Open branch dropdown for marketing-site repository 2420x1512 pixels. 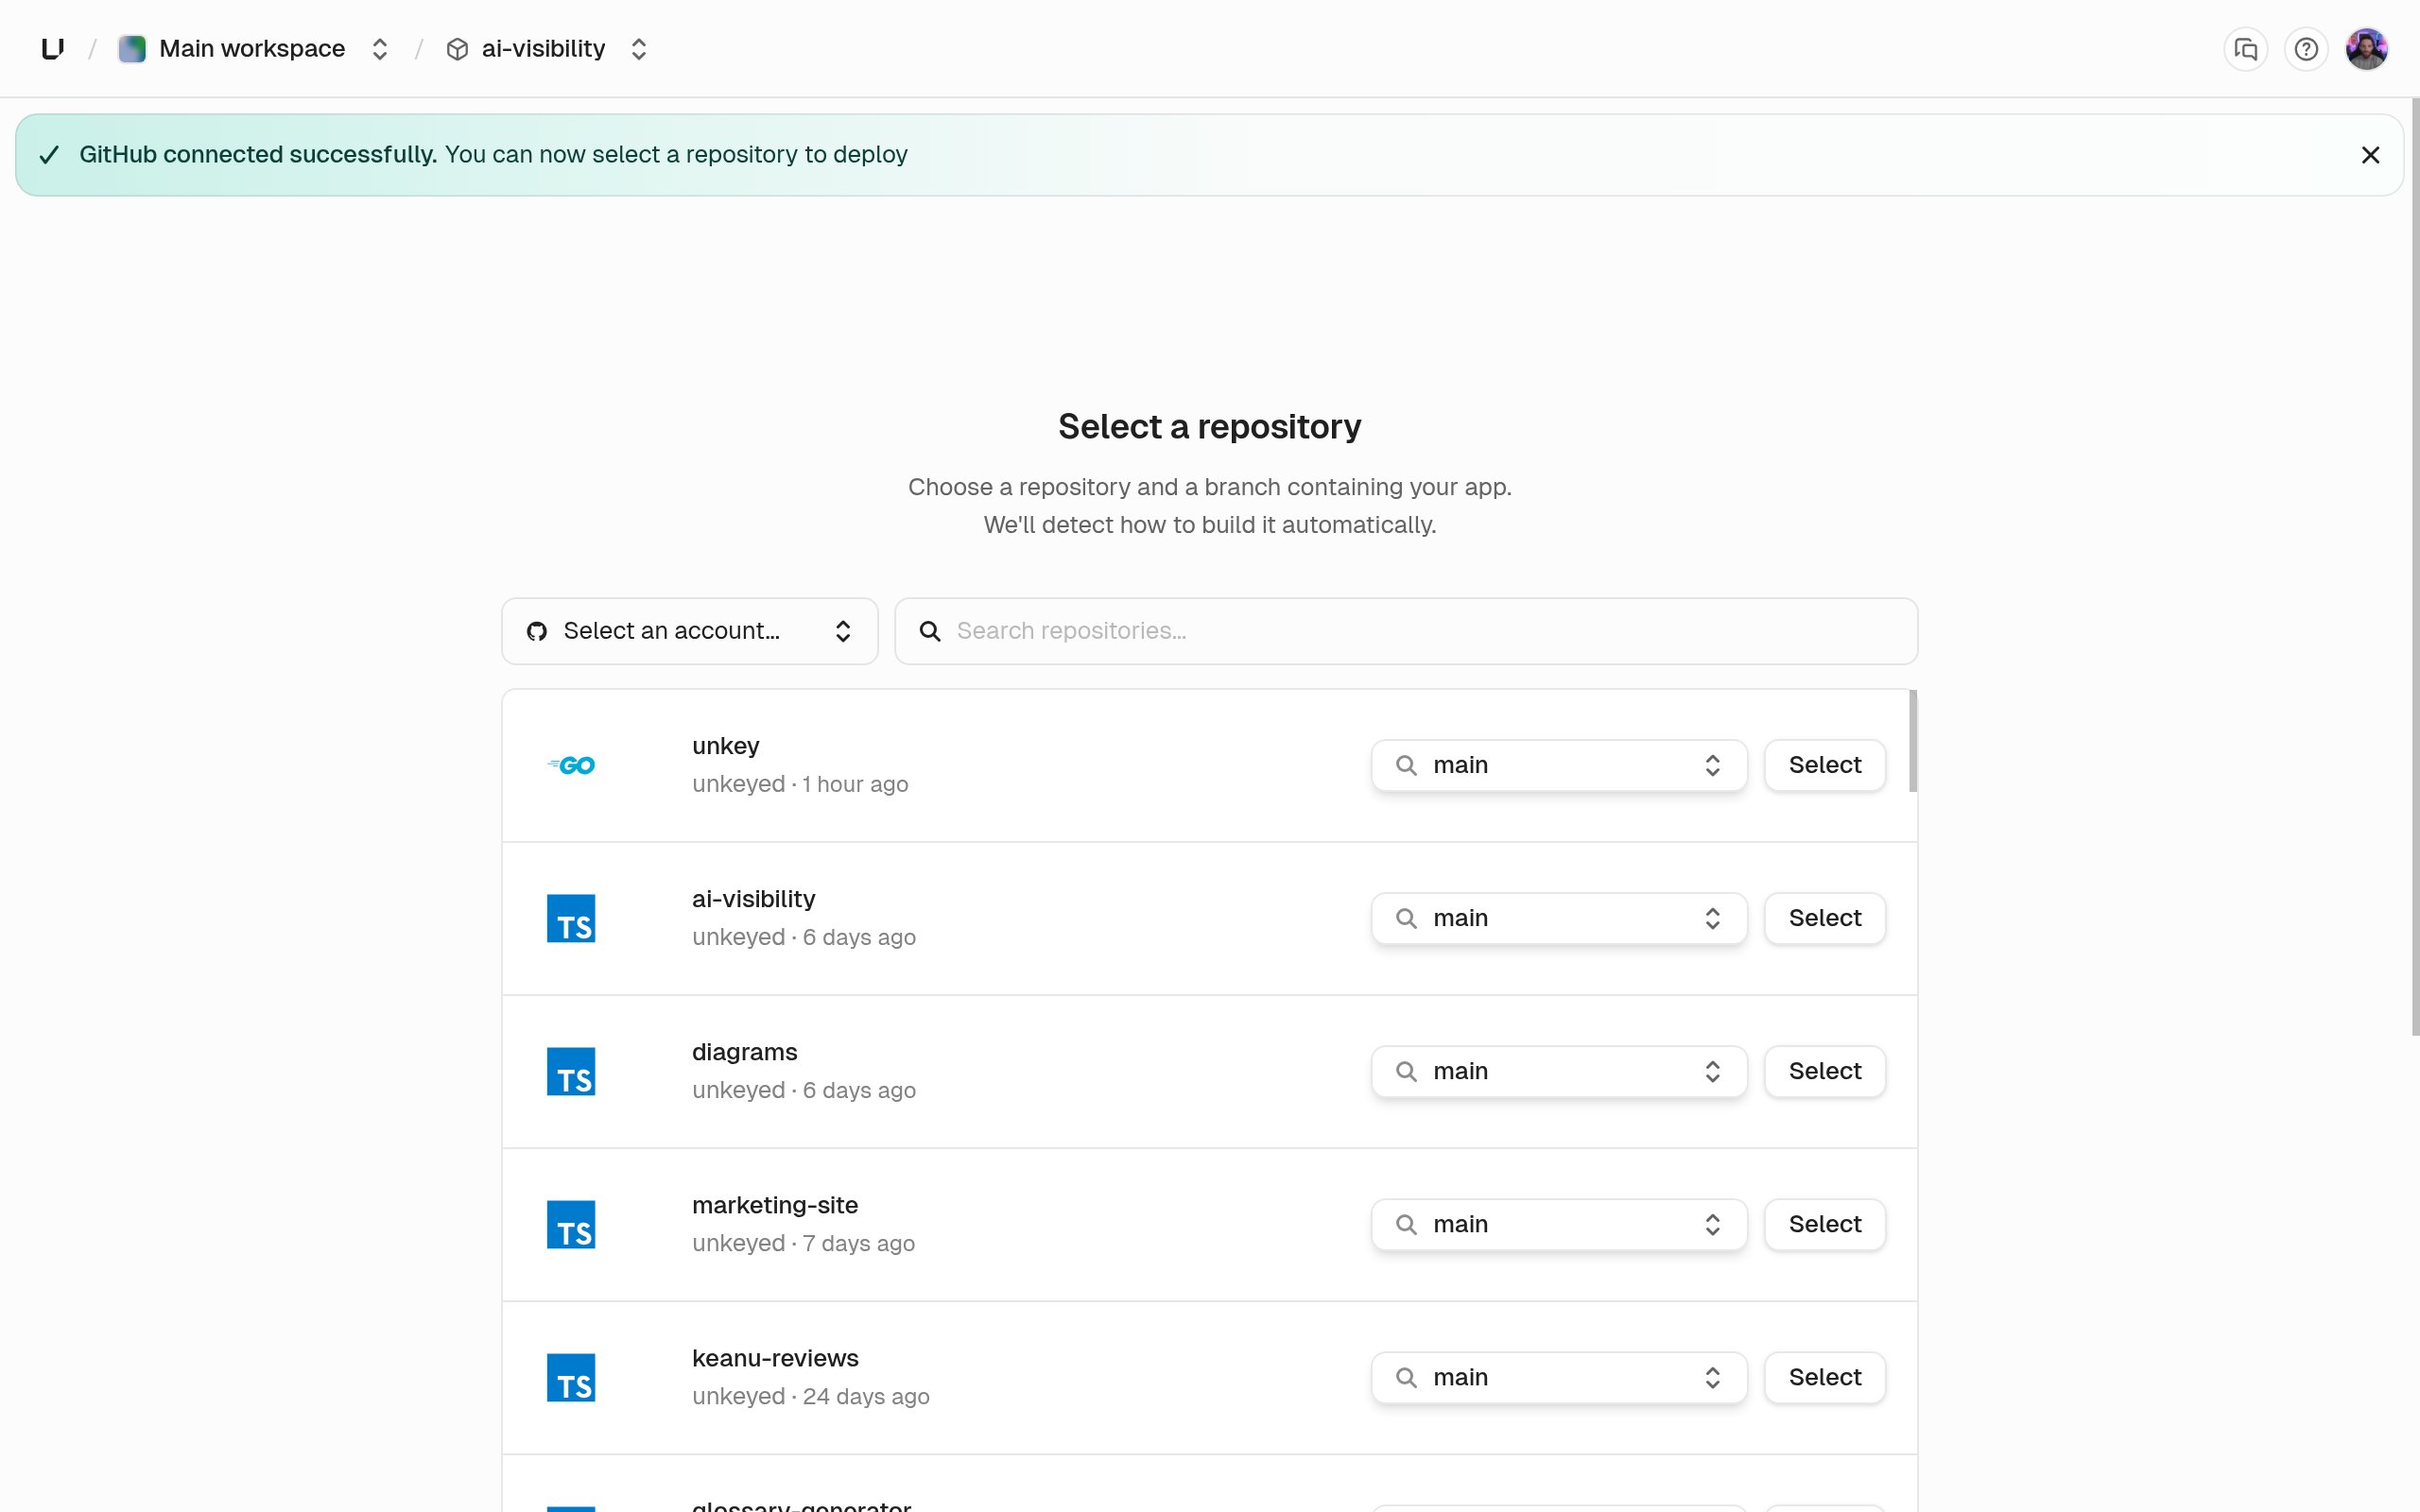tap(1559, 1224)
